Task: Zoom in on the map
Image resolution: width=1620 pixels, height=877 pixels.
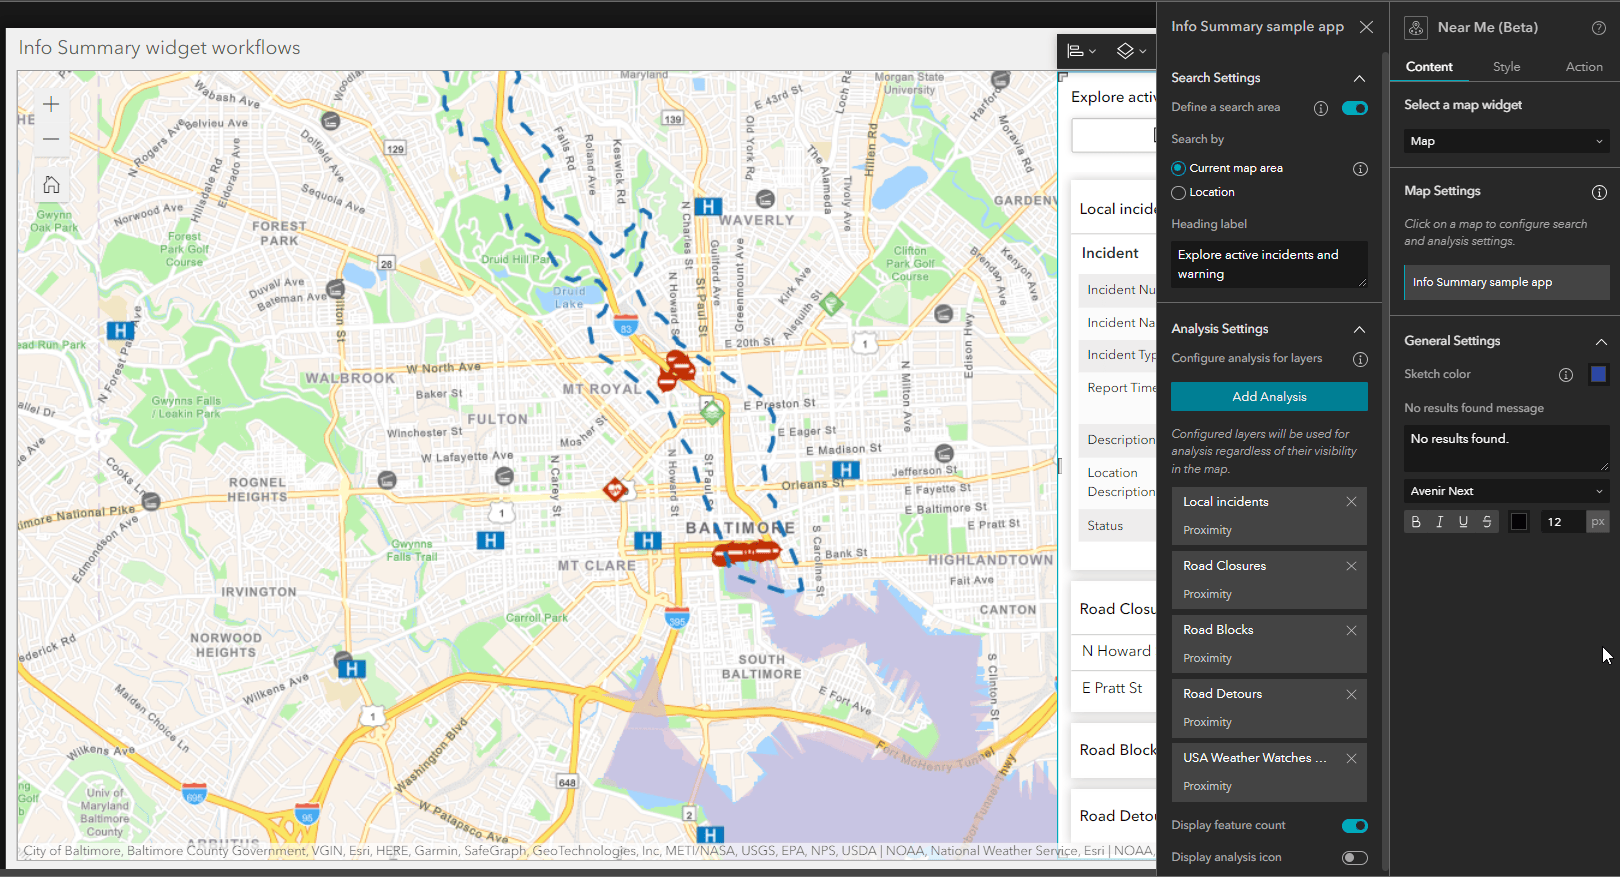Action: click(51, 104)
